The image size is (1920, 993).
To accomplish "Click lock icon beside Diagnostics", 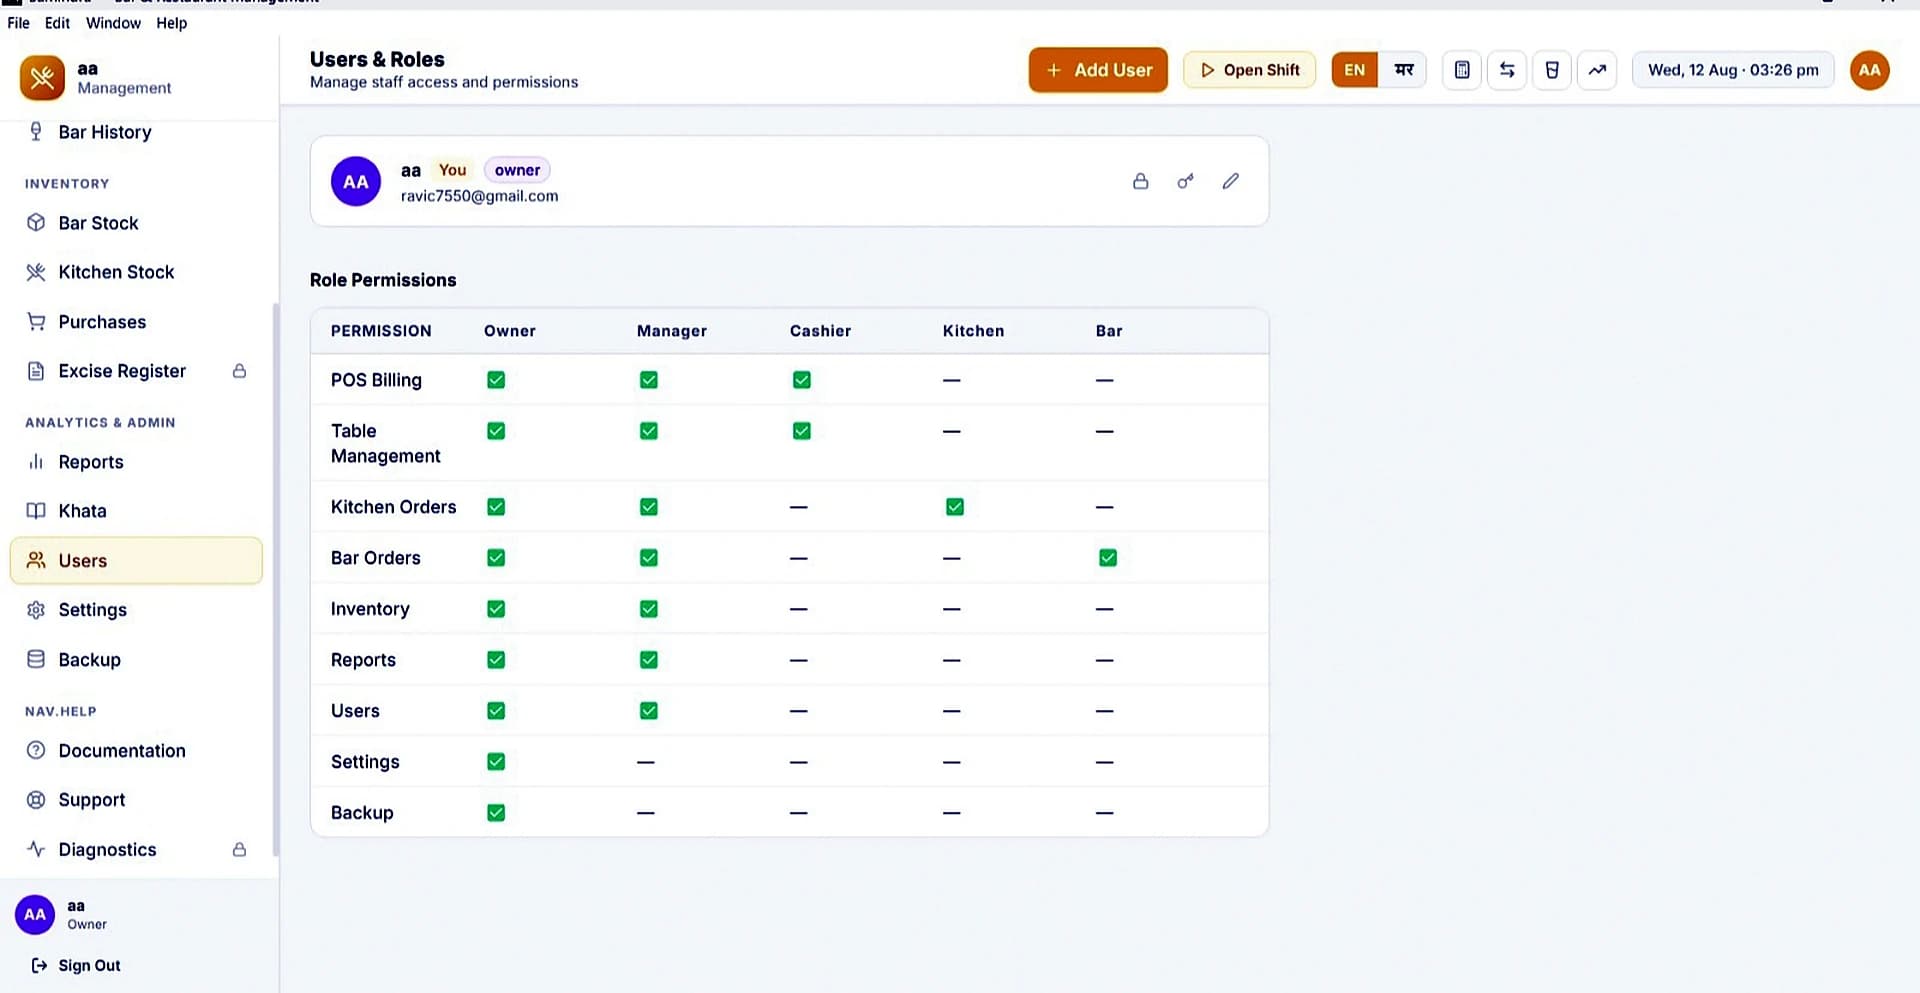I will click(240, 850).
